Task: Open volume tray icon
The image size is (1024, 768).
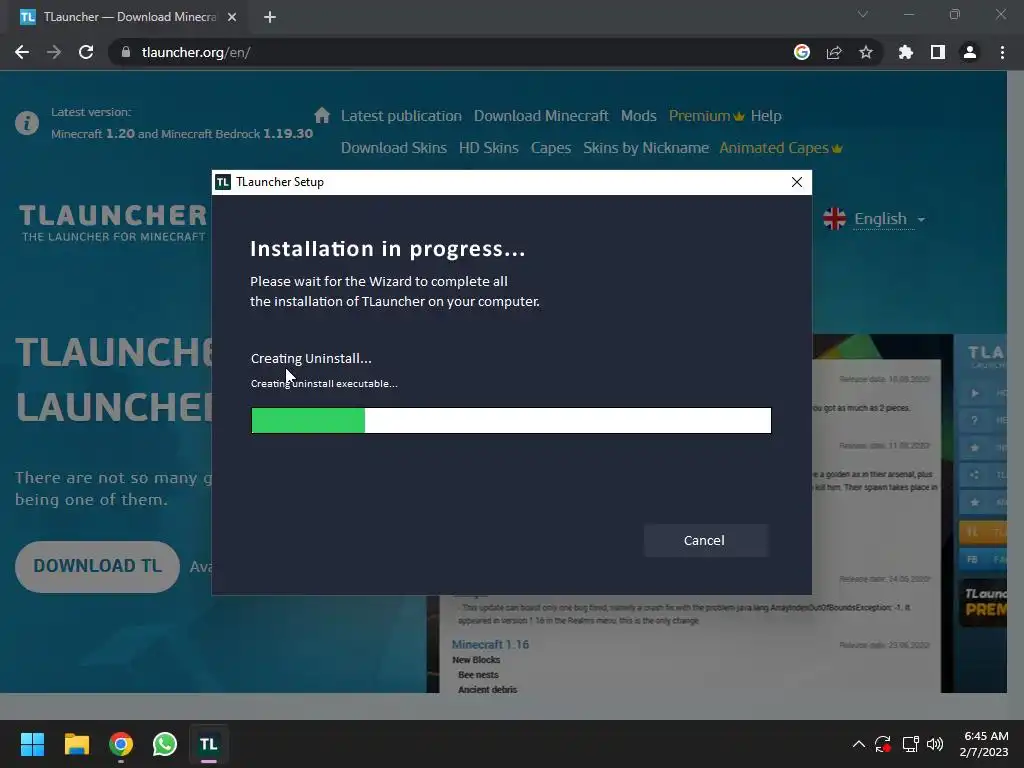Action: [x=935, y=744]
